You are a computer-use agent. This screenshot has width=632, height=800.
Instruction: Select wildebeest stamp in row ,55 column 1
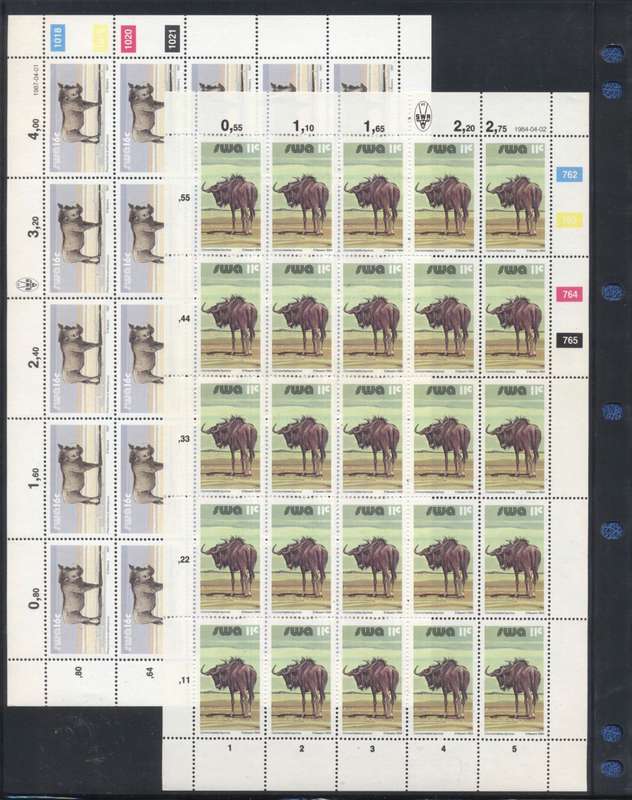coord(230,197)
